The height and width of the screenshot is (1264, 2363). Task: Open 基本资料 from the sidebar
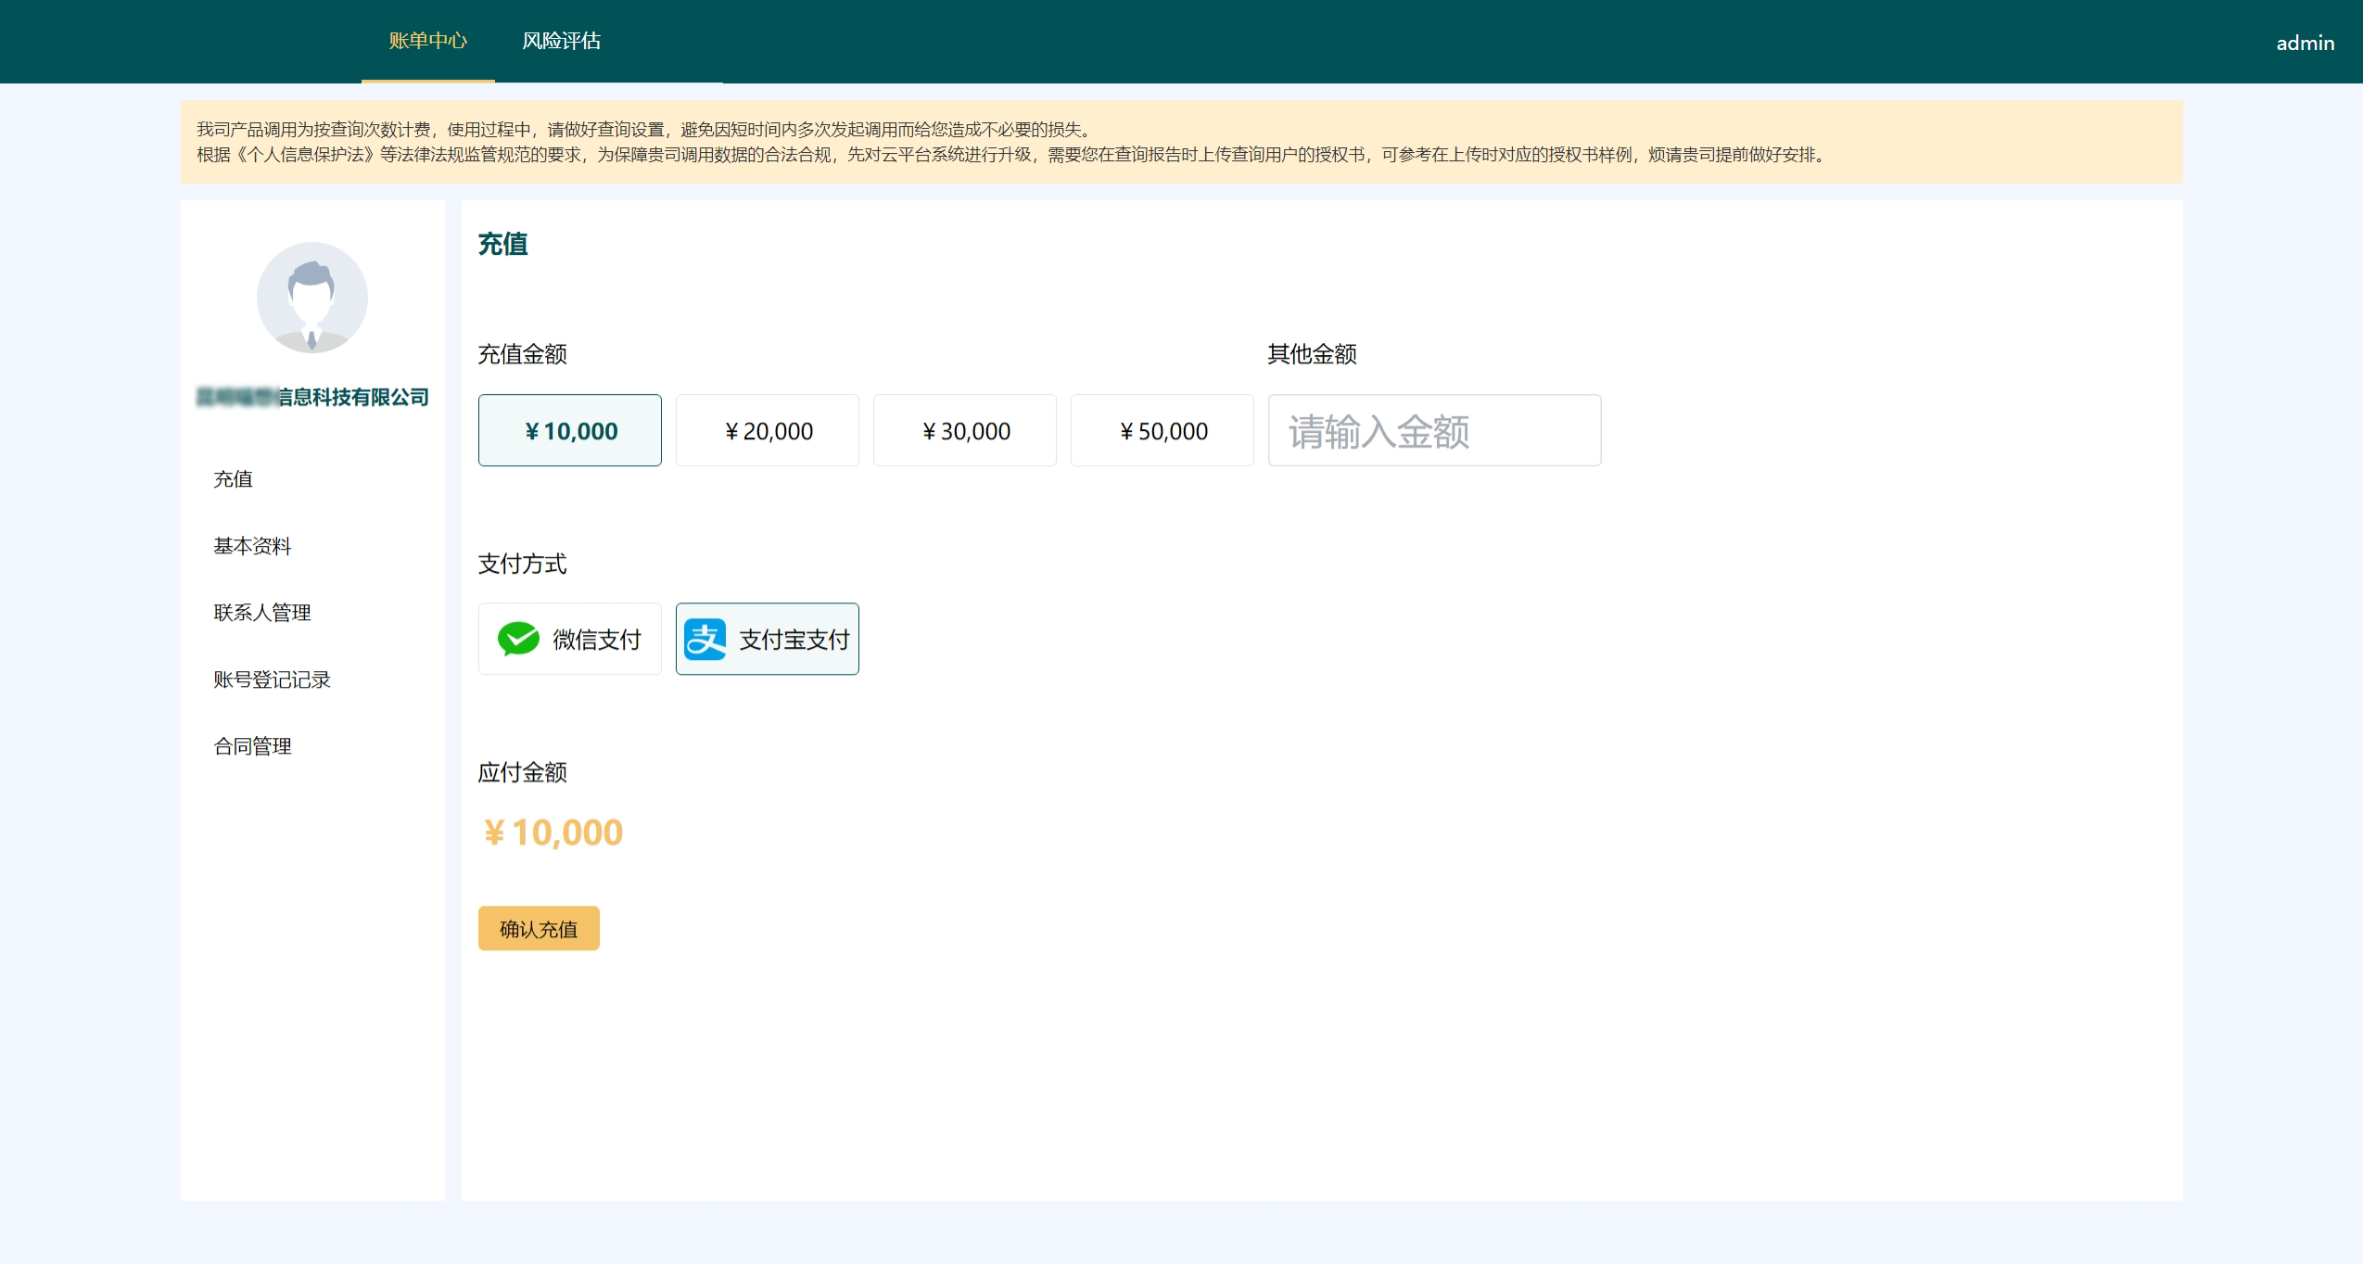click(253, 546)
